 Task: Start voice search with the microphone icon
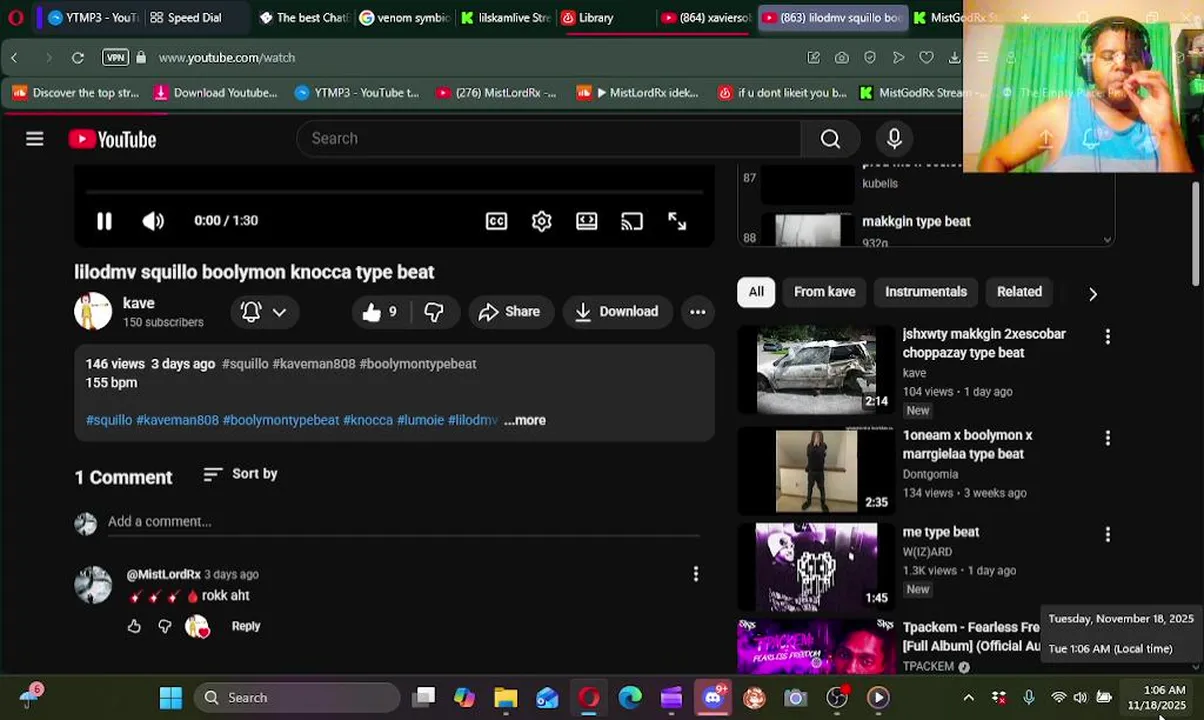(x=894, y=139)
